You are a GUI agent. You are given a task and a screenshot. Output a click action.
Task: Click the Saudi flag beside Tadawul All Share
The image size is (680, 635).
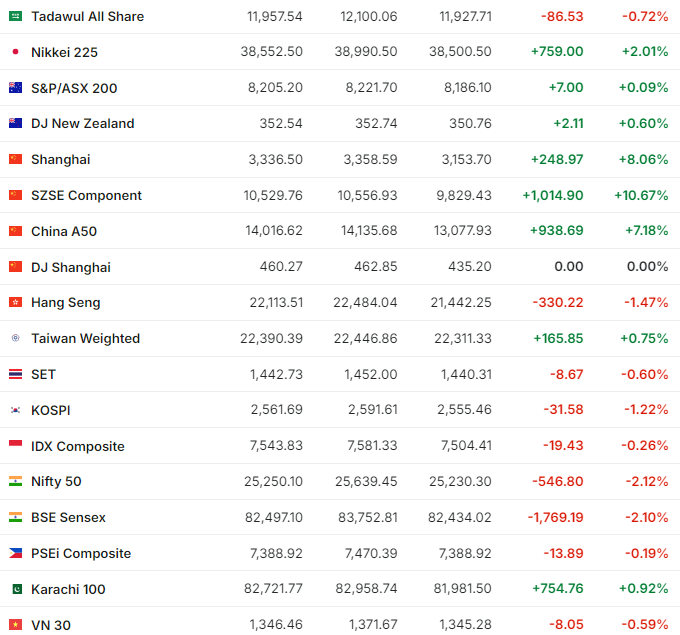pos(15,16)
